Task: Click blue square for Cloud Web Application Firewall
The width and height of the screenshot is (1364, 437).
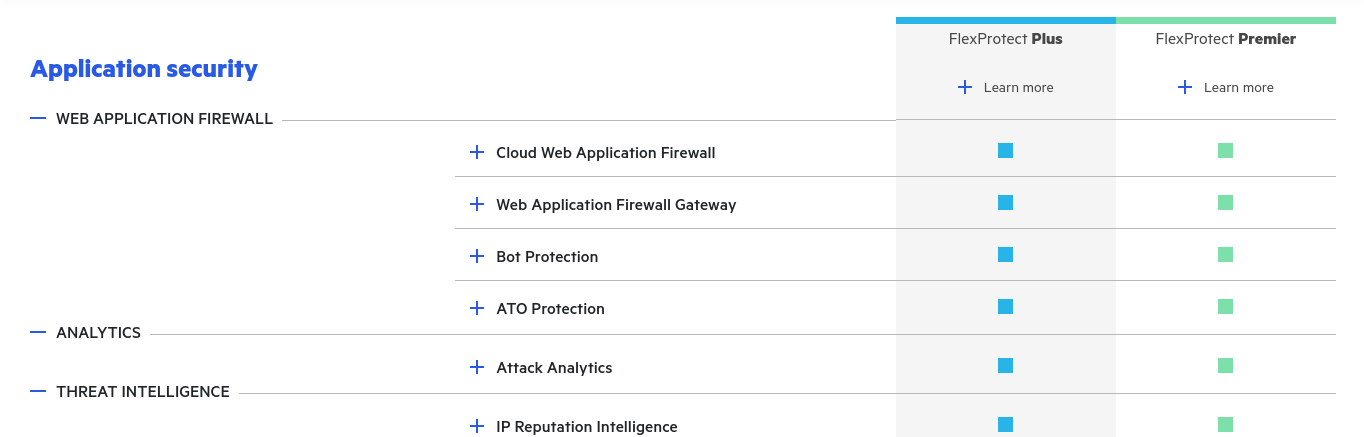Action: pyautogui.click(x=1005, y=151)
